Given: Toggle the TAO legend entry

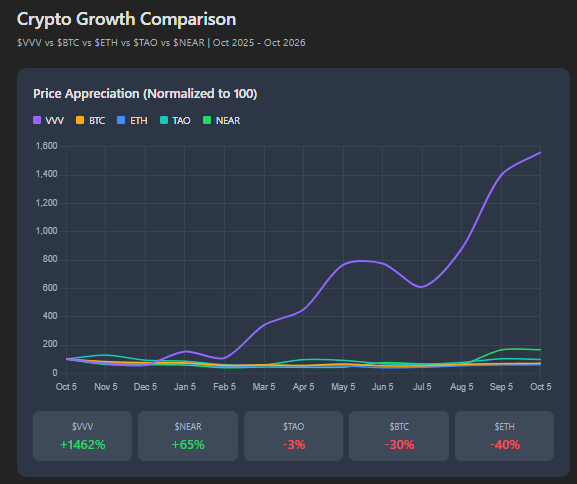Looking at the screenshot, I should coord(175,120).
